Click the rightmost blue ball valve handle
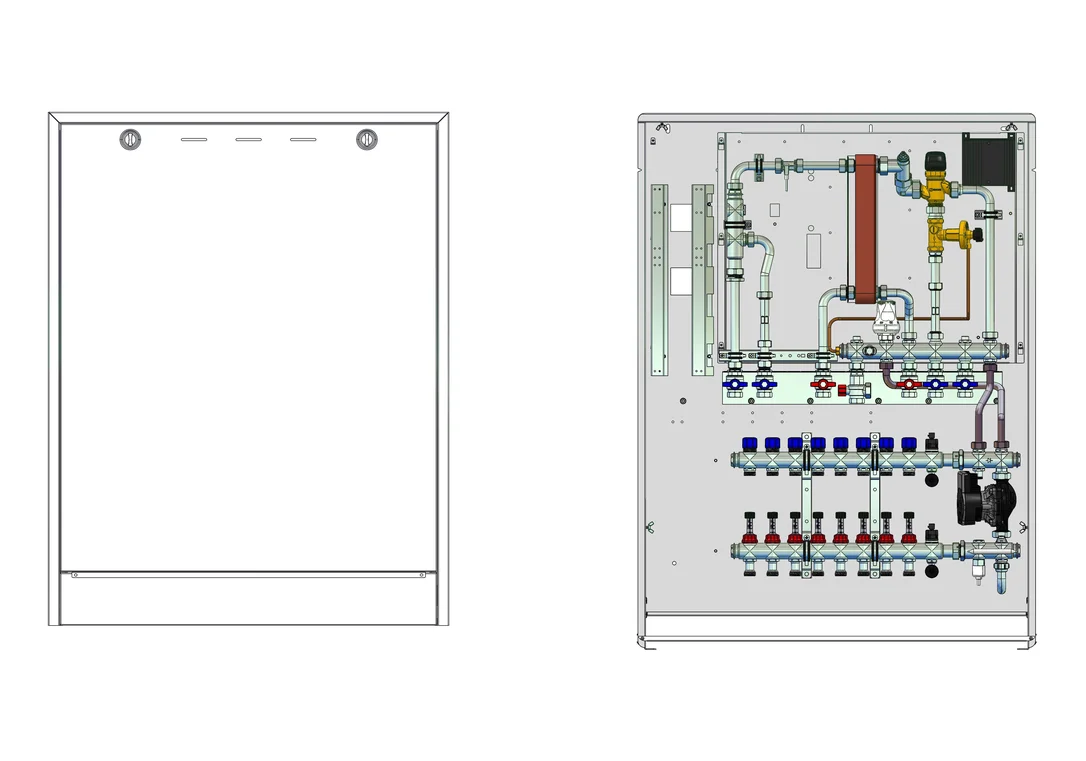This screenshot has width=1086, height=761. click(x=964, y=384)
